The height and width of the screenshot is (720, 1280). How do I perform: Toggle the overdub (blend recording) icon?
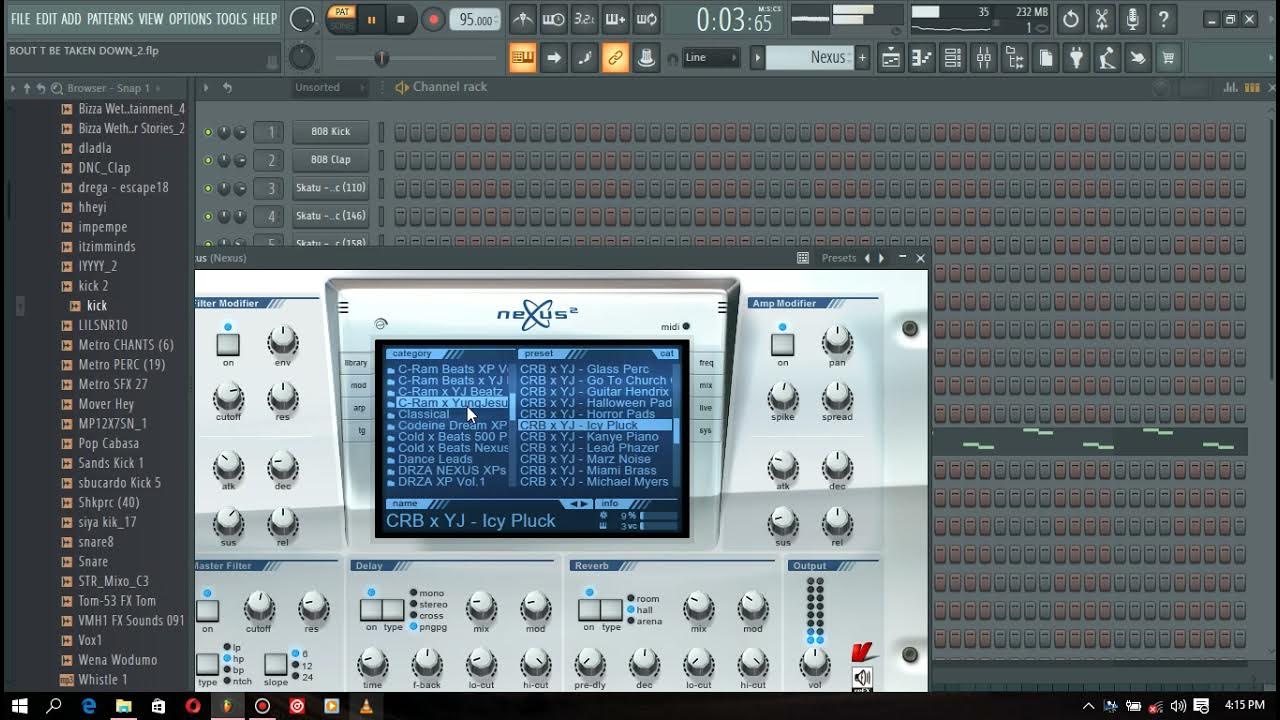pyautogui.click(x=616, y=19)
